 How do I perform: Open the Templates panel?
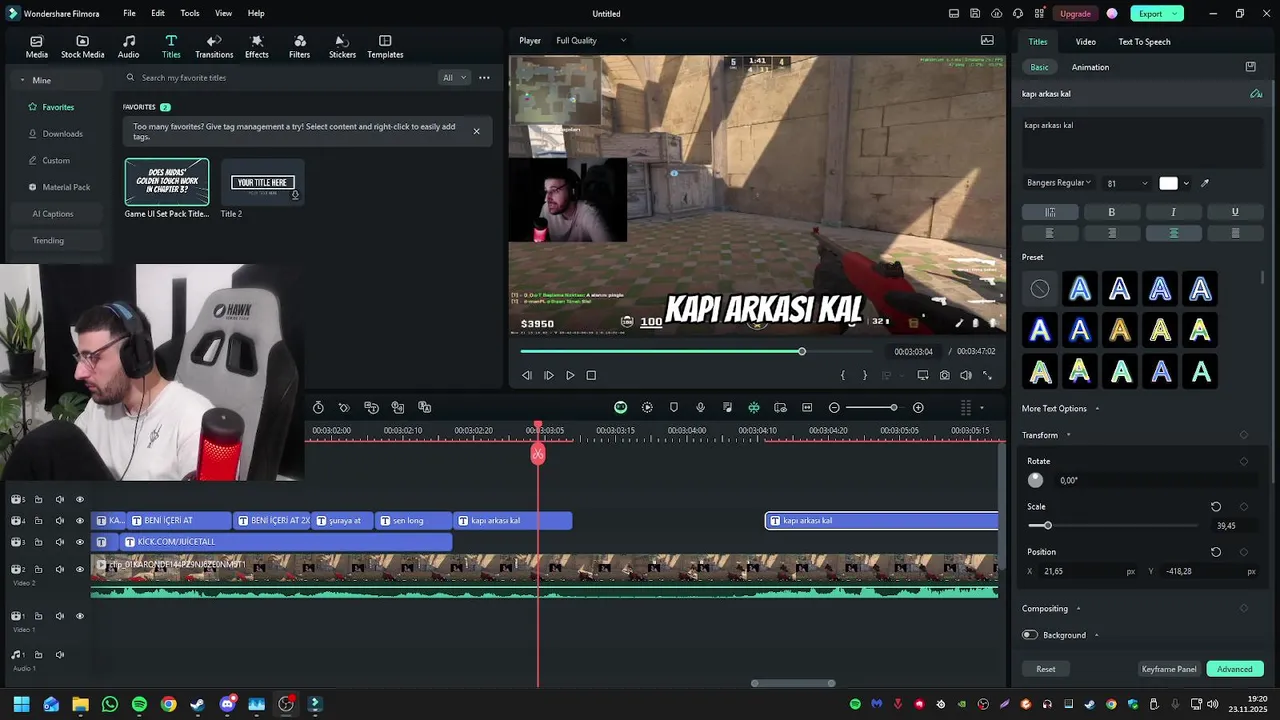[x=385, y=47]
